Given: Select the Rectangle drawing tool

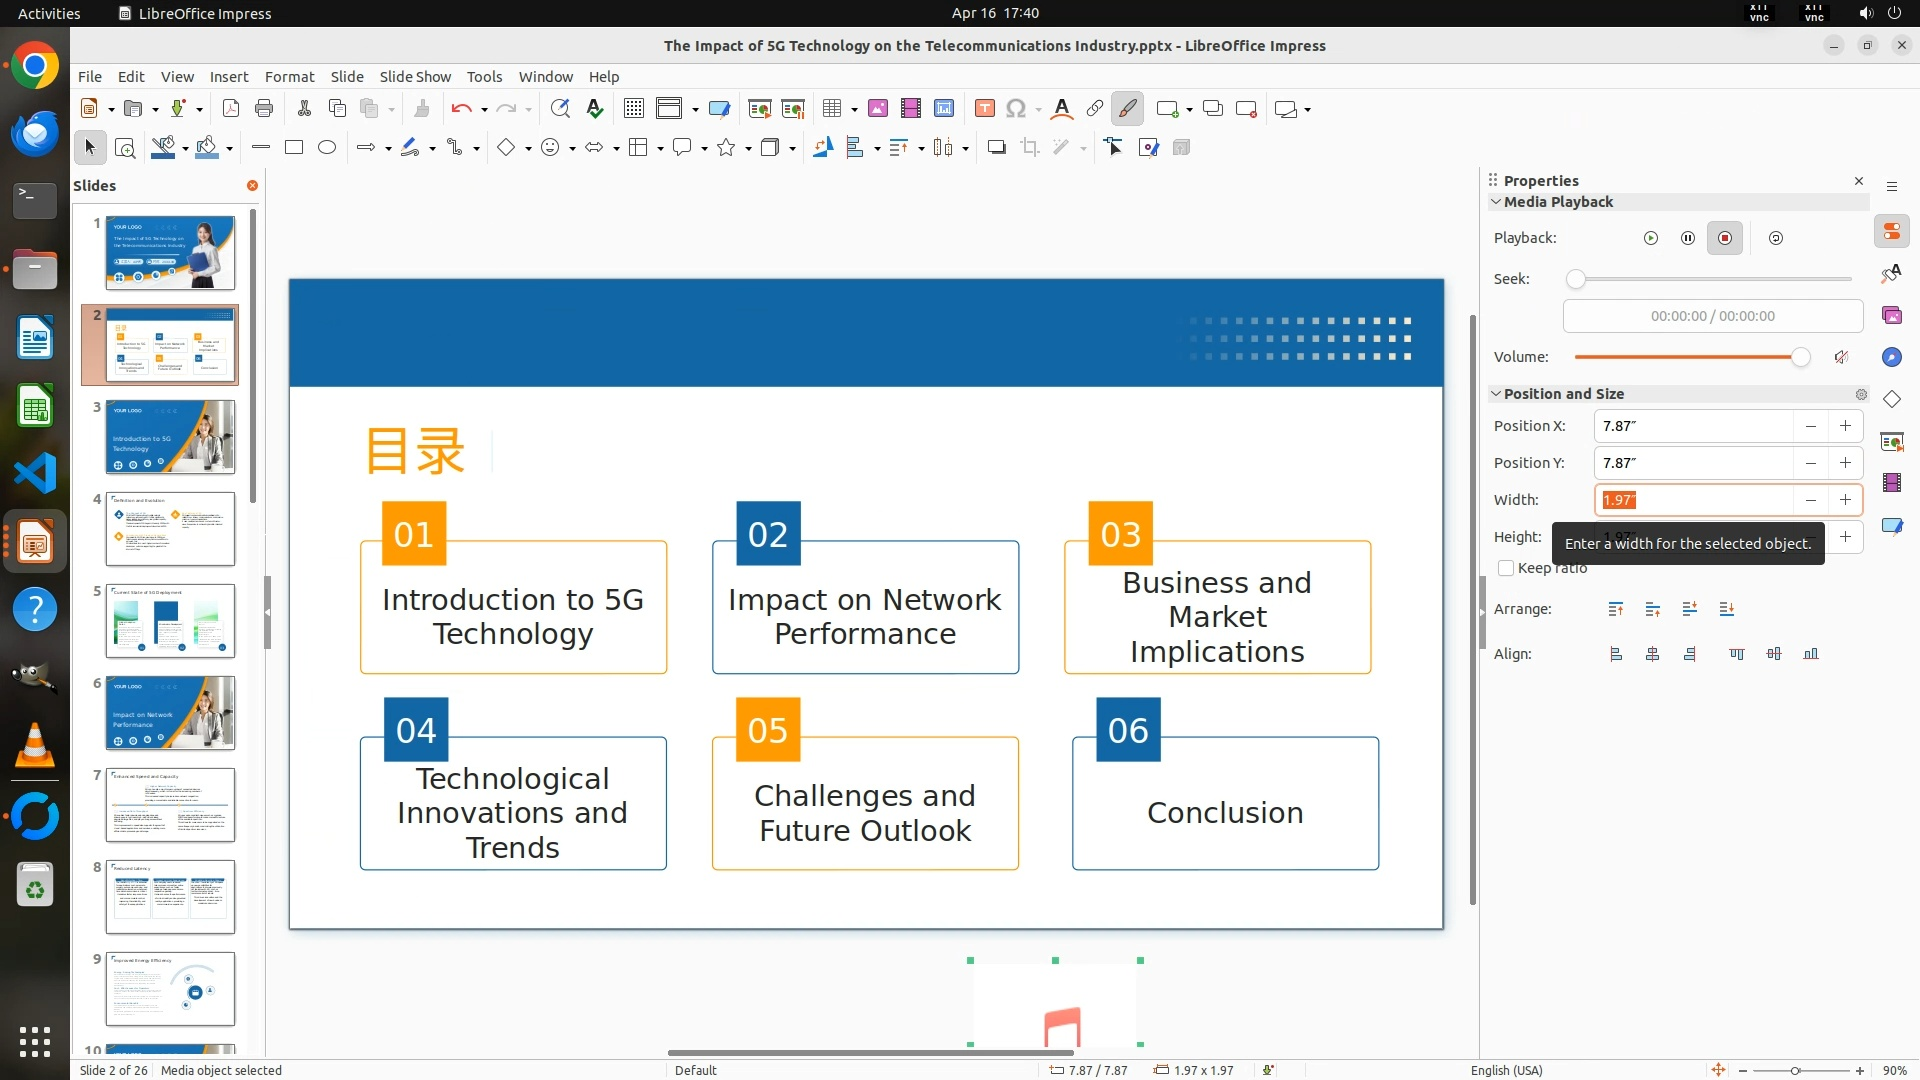Looking at the screenshot, I should coord(294,148).
